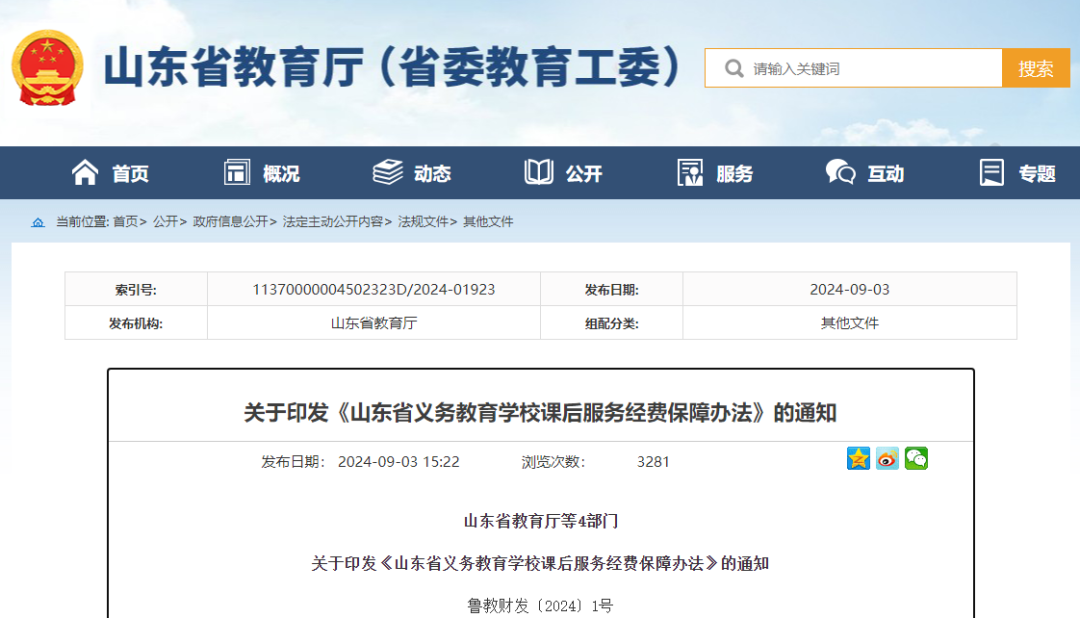Viewport: 1080px width, 618px height.
Task: Focus the 请输入关键词 search field
Action: tap(853, 68)
